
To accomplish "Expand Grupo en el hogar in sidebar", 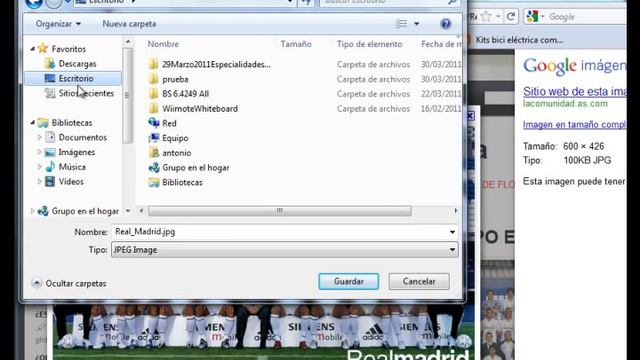I will pyautogui.click(x=33, y=211).
